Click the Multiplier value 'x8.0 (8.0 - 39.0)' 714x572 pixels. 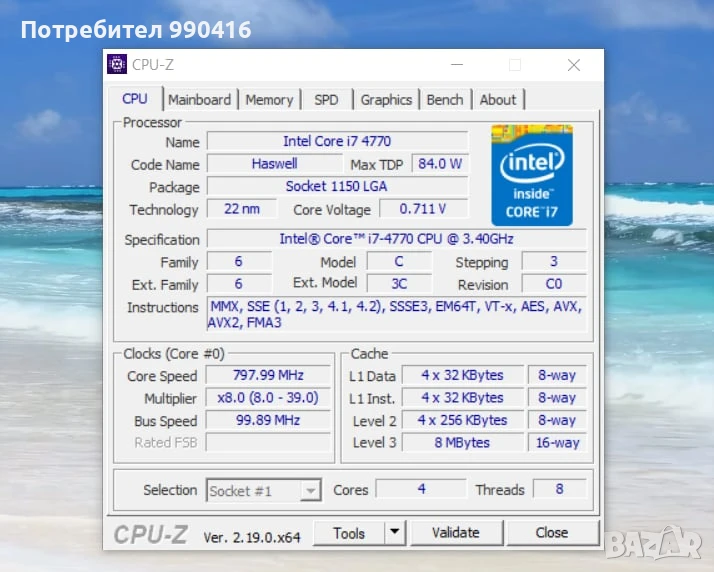pyautogui.click(x=268, y=398)
